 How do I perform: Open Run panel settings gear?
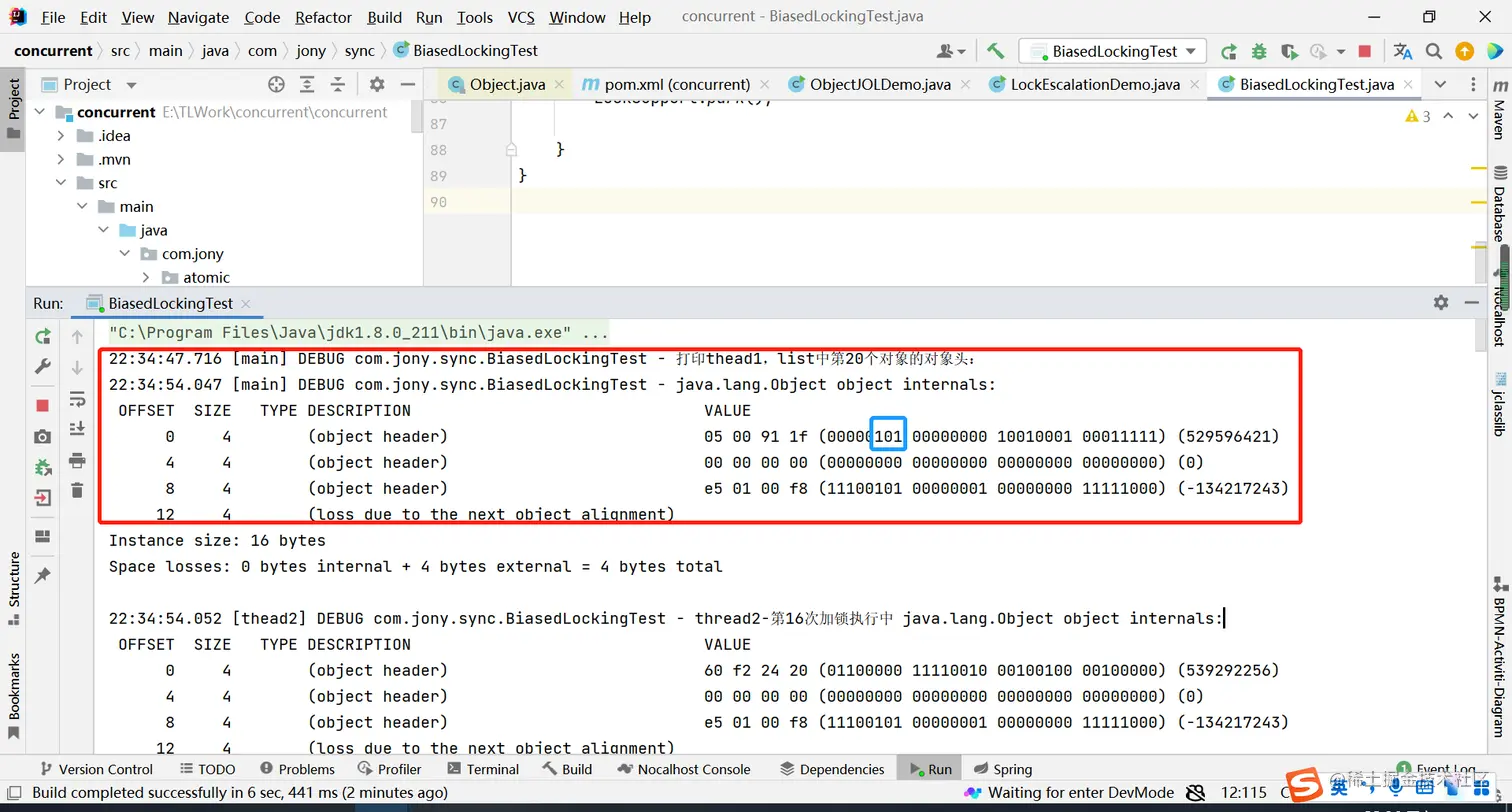(x=1441, y=302)
